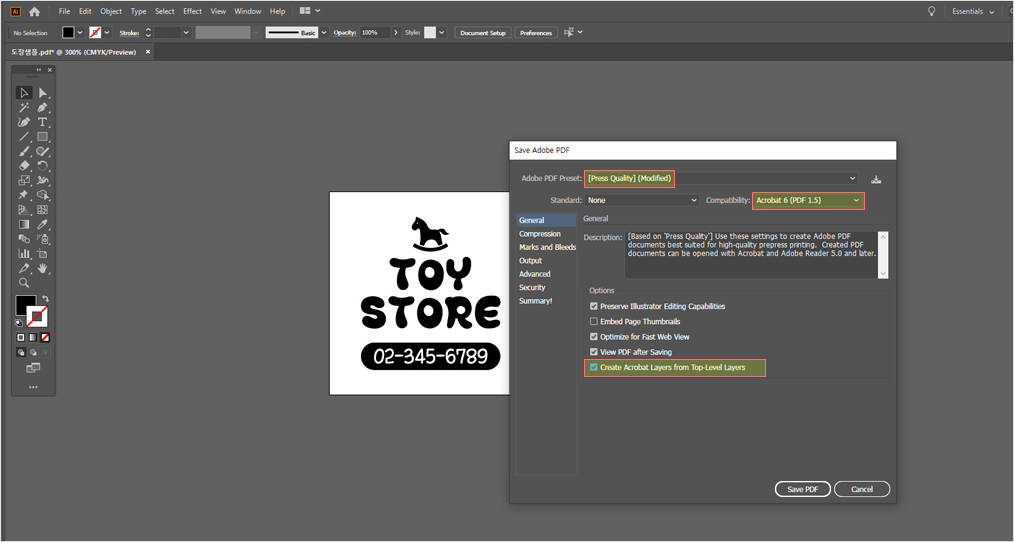Select the Rotate tool
This screenshot has width=1014, height=542.
point(43,166)
